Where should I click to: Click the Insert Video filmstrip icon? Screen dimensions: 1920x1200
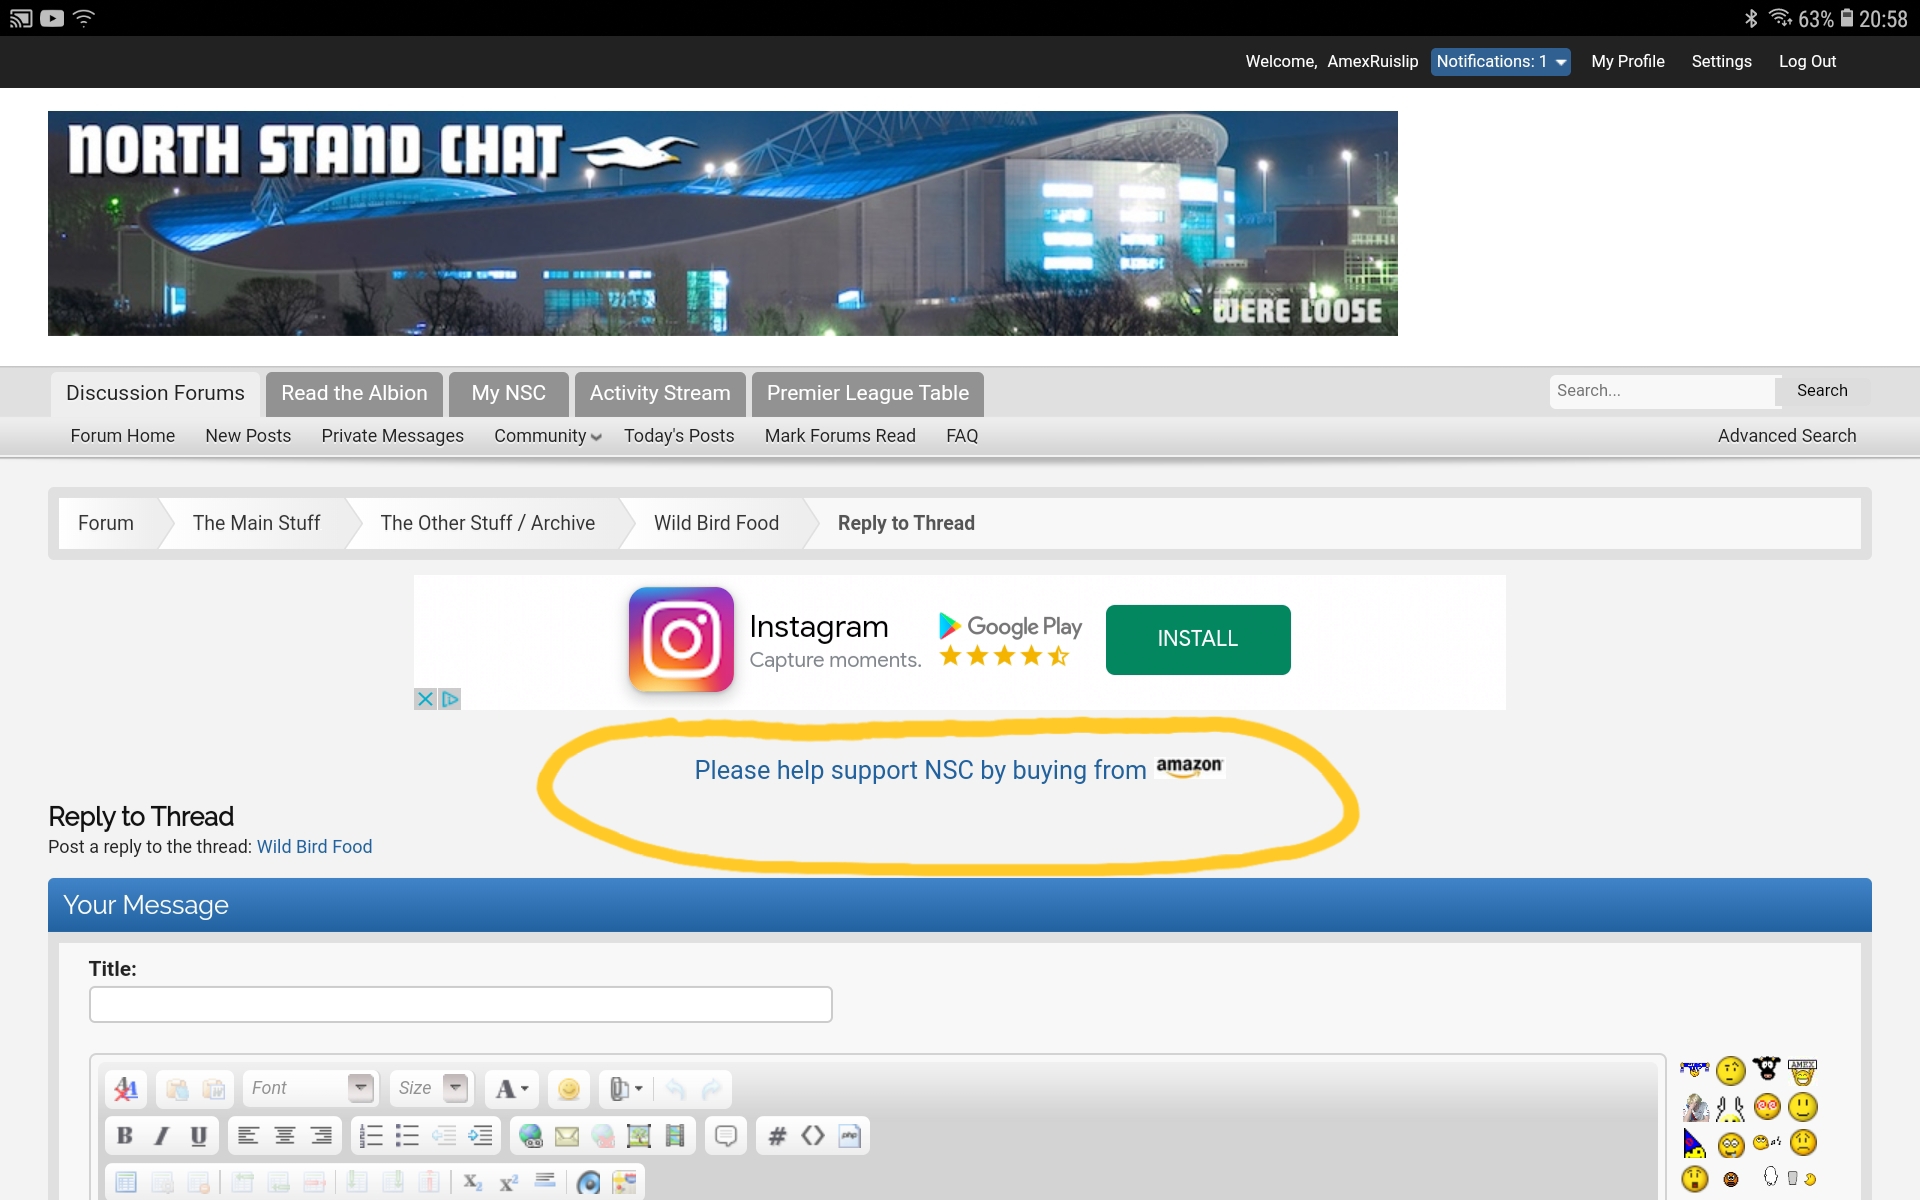pyautogui.click(x=675, y=1136)
